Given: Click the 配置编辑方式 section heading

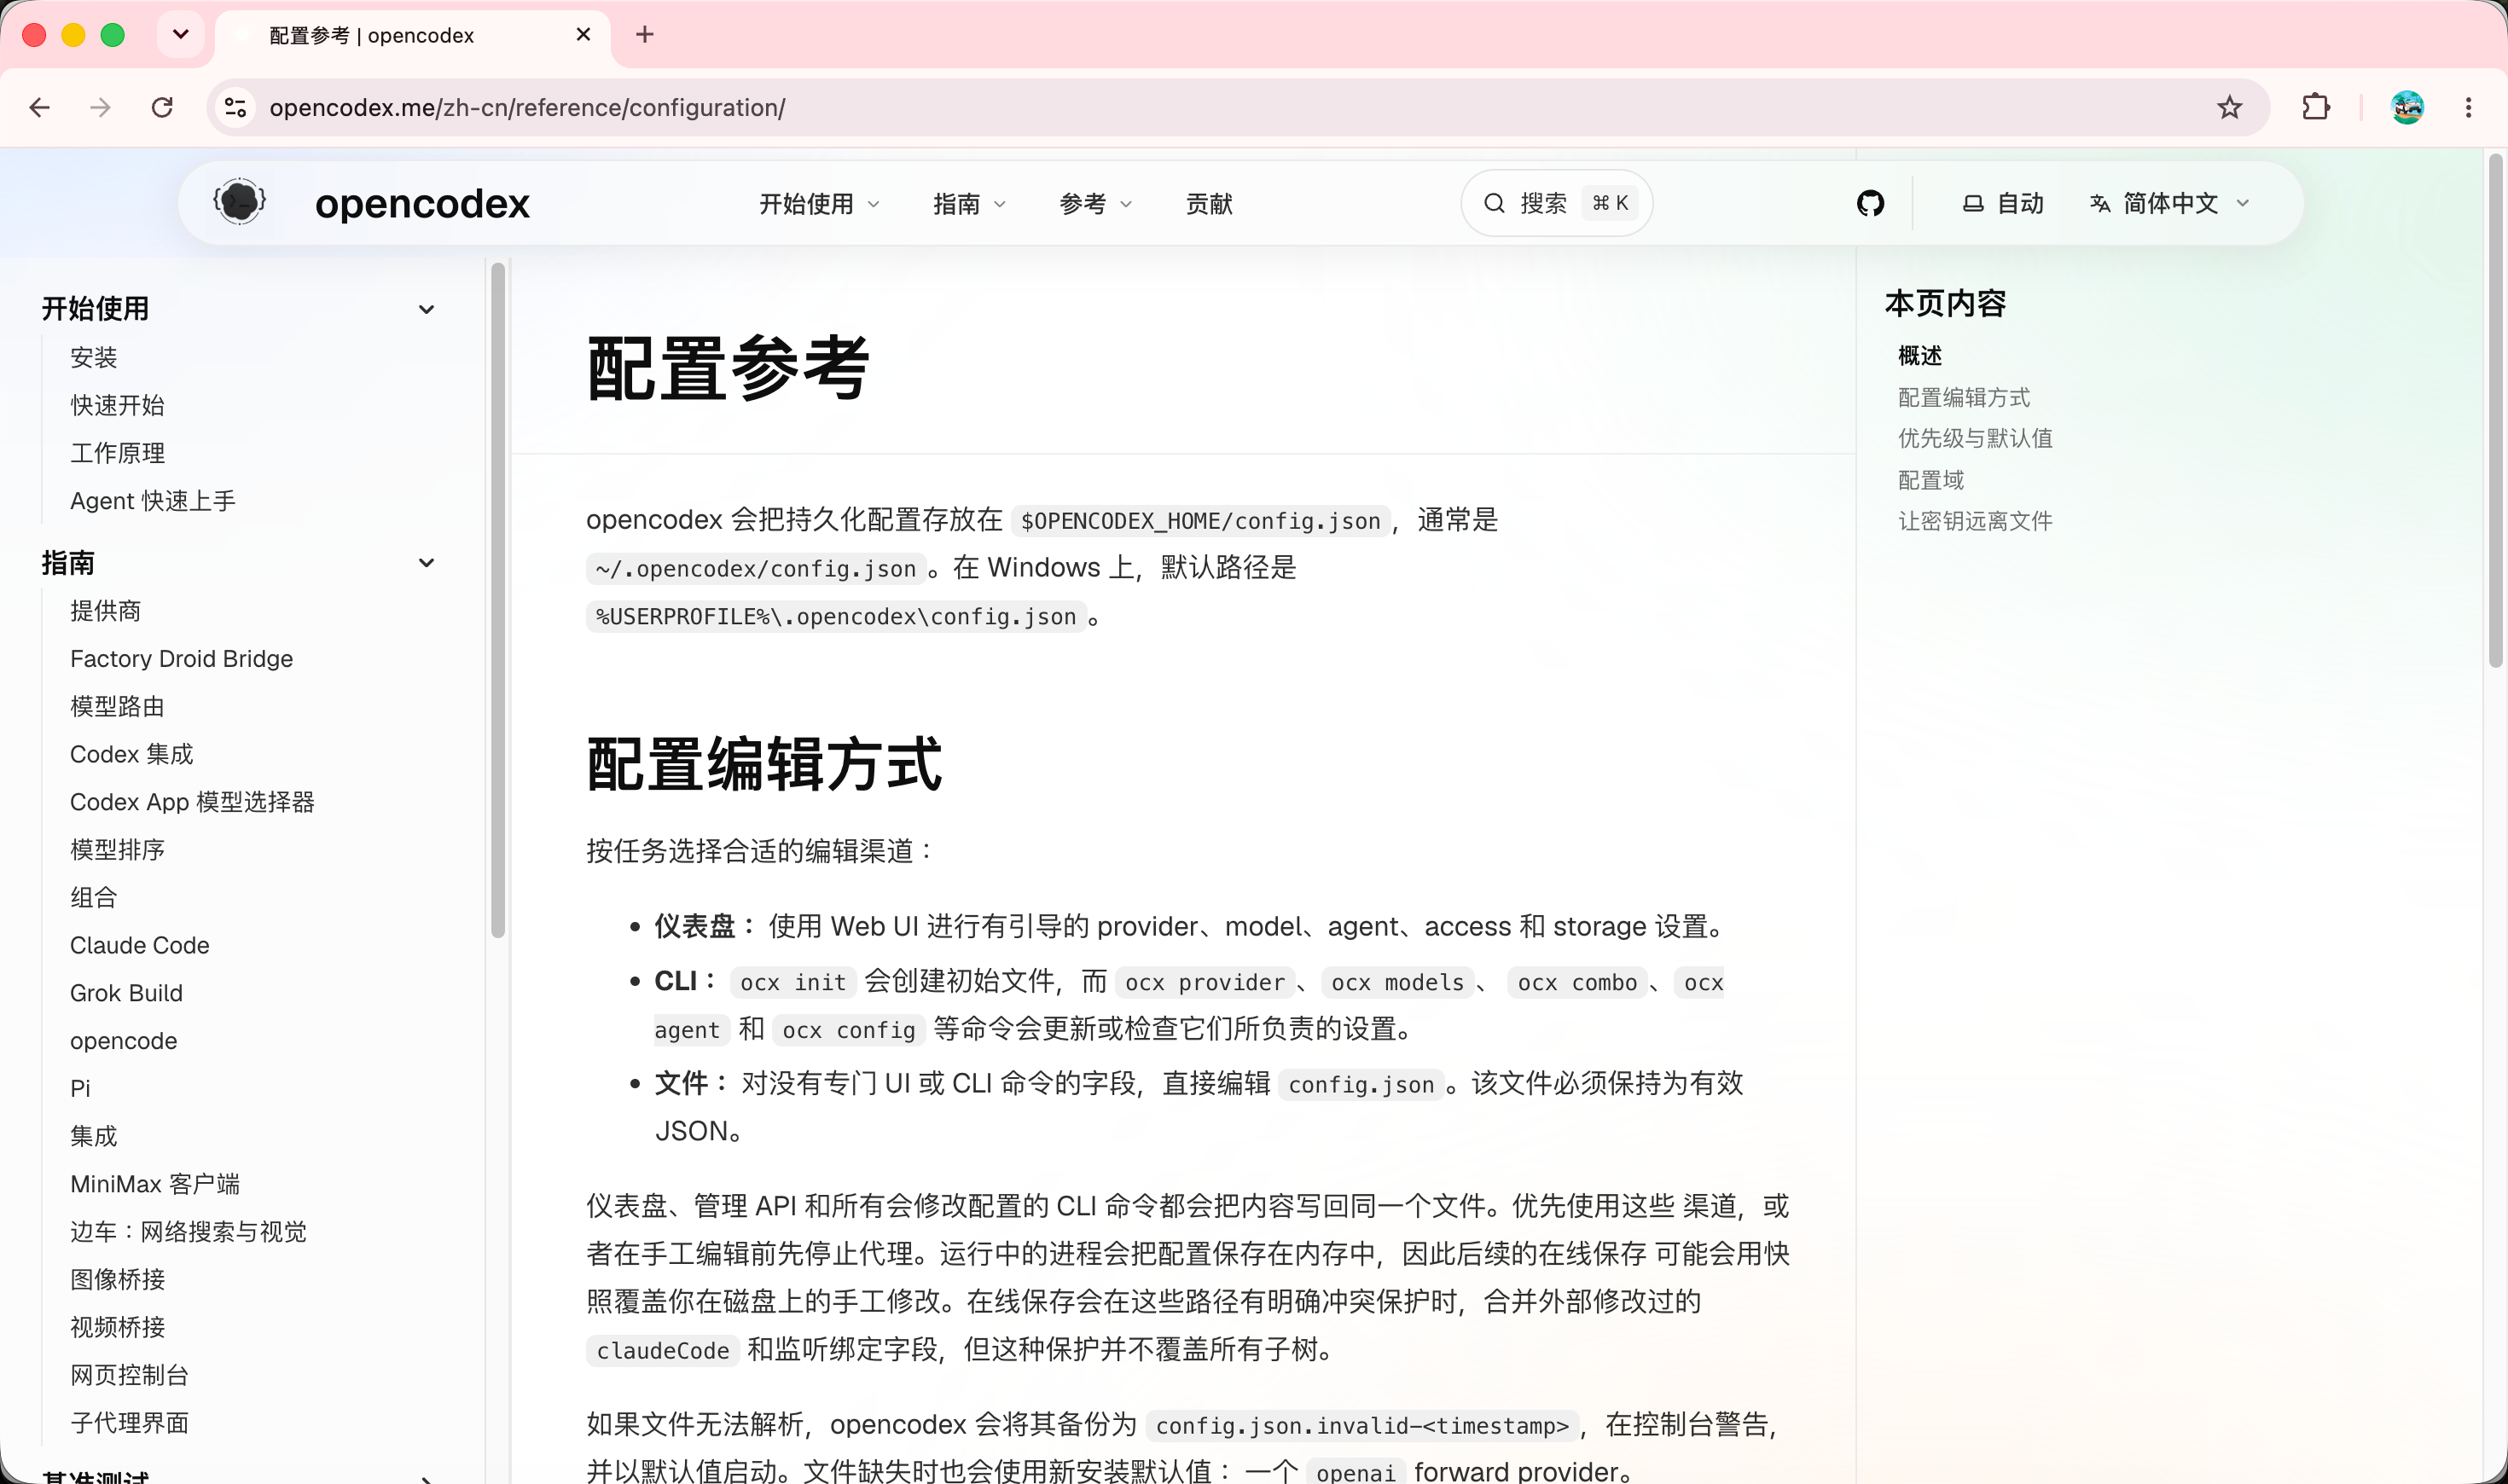Looking at the screenshot, I should (764, 765).
